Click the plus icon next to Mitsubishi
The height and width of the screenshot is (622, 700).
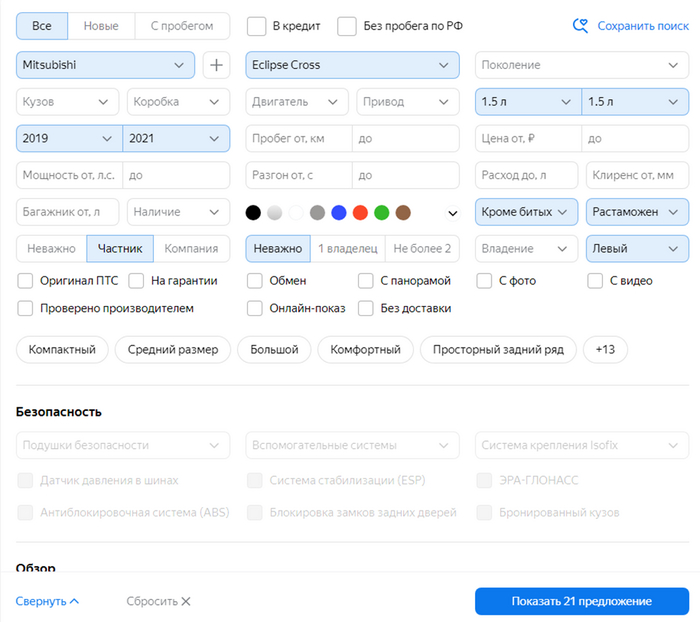(216, 65)
